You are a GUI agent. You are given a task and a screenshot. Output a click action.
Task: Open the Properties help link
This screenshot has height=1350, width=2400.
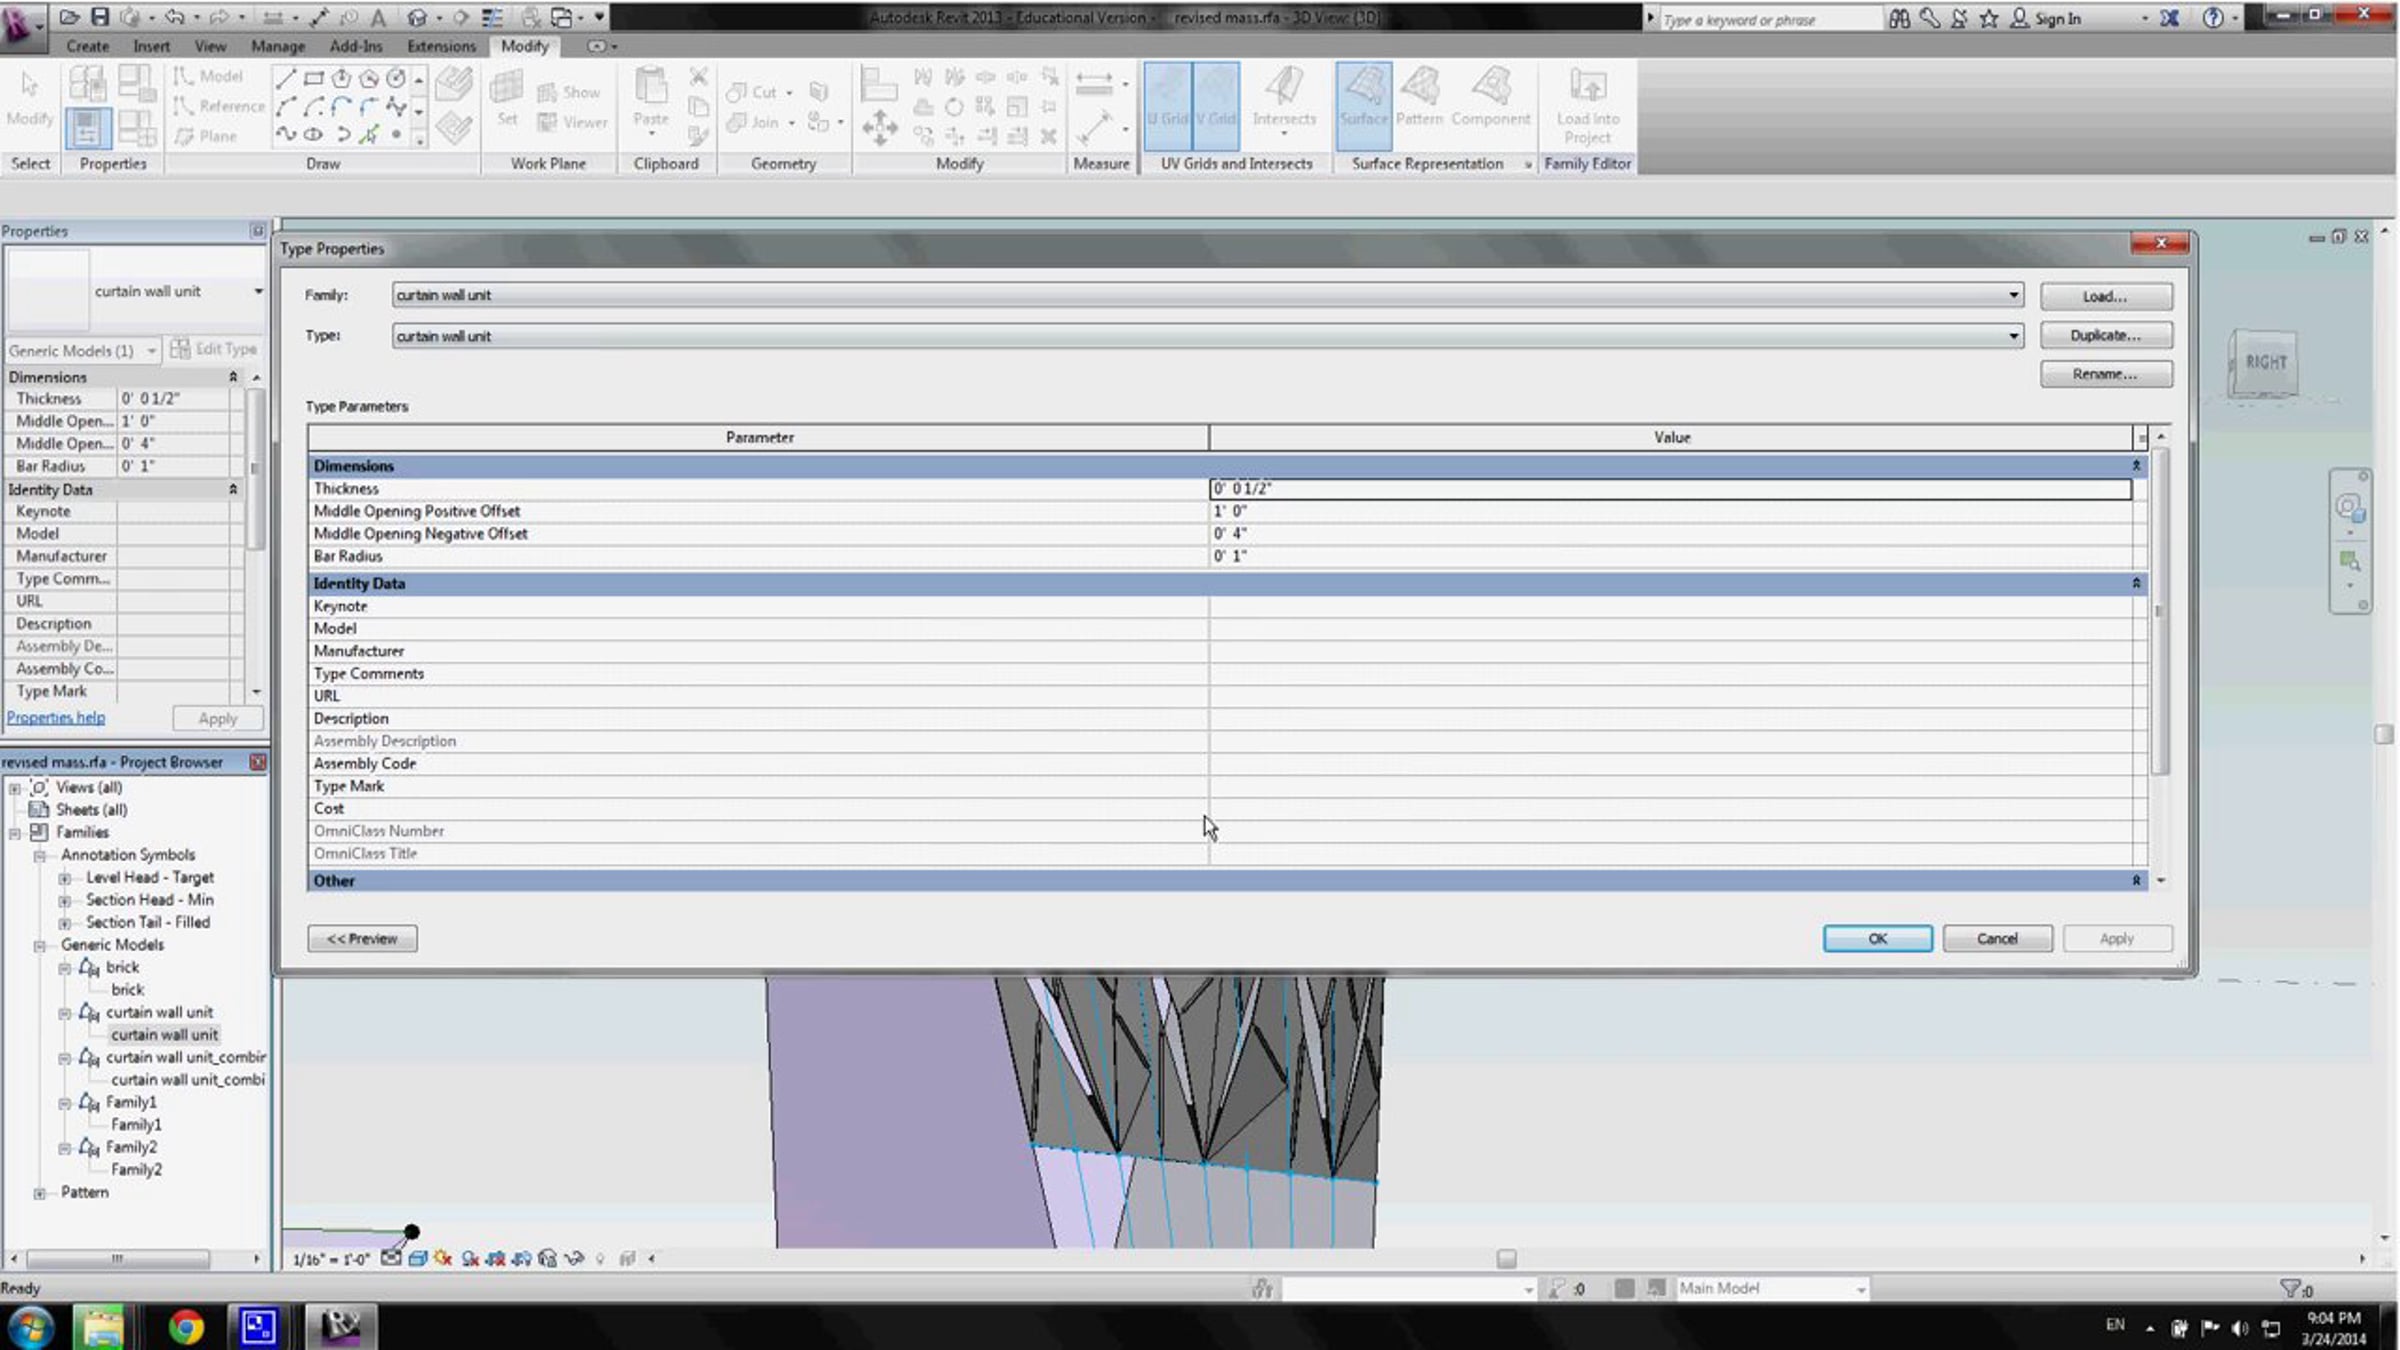tap(56, 718)
